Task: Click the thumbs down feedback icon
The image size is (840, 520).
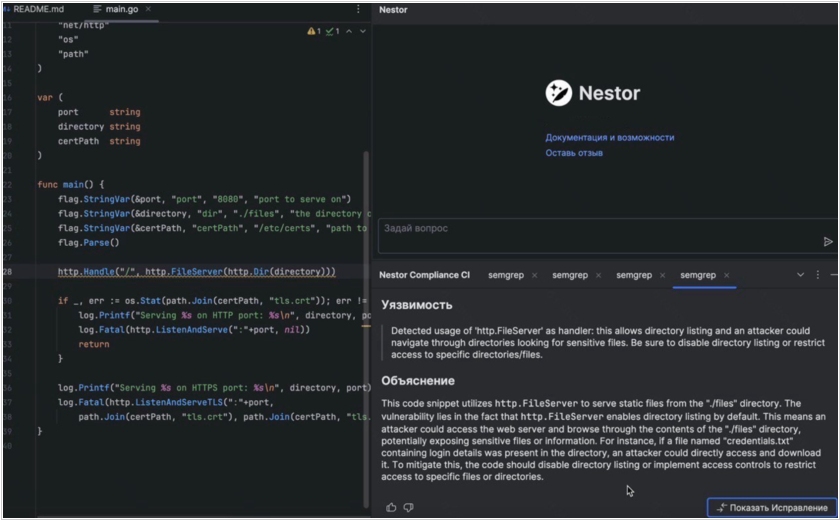Action: (x=408, y=507)
